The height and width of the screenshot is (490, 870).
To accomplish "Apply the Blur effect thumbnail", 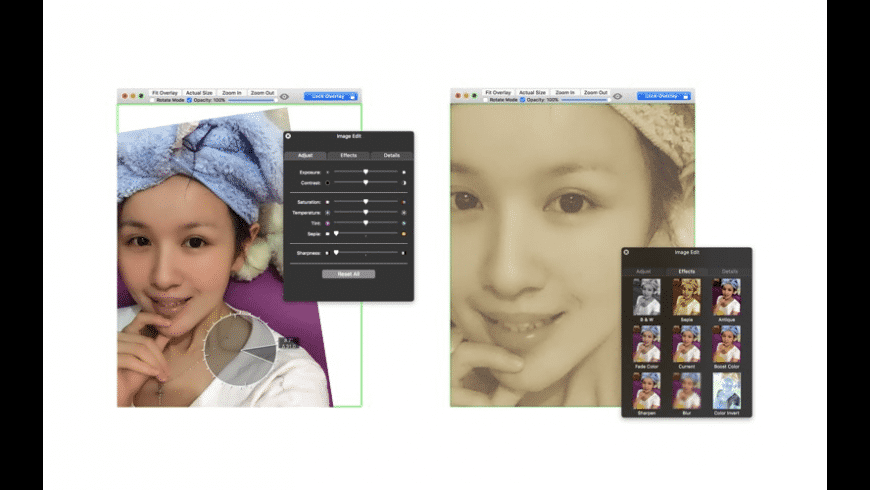I will (687, 391).
